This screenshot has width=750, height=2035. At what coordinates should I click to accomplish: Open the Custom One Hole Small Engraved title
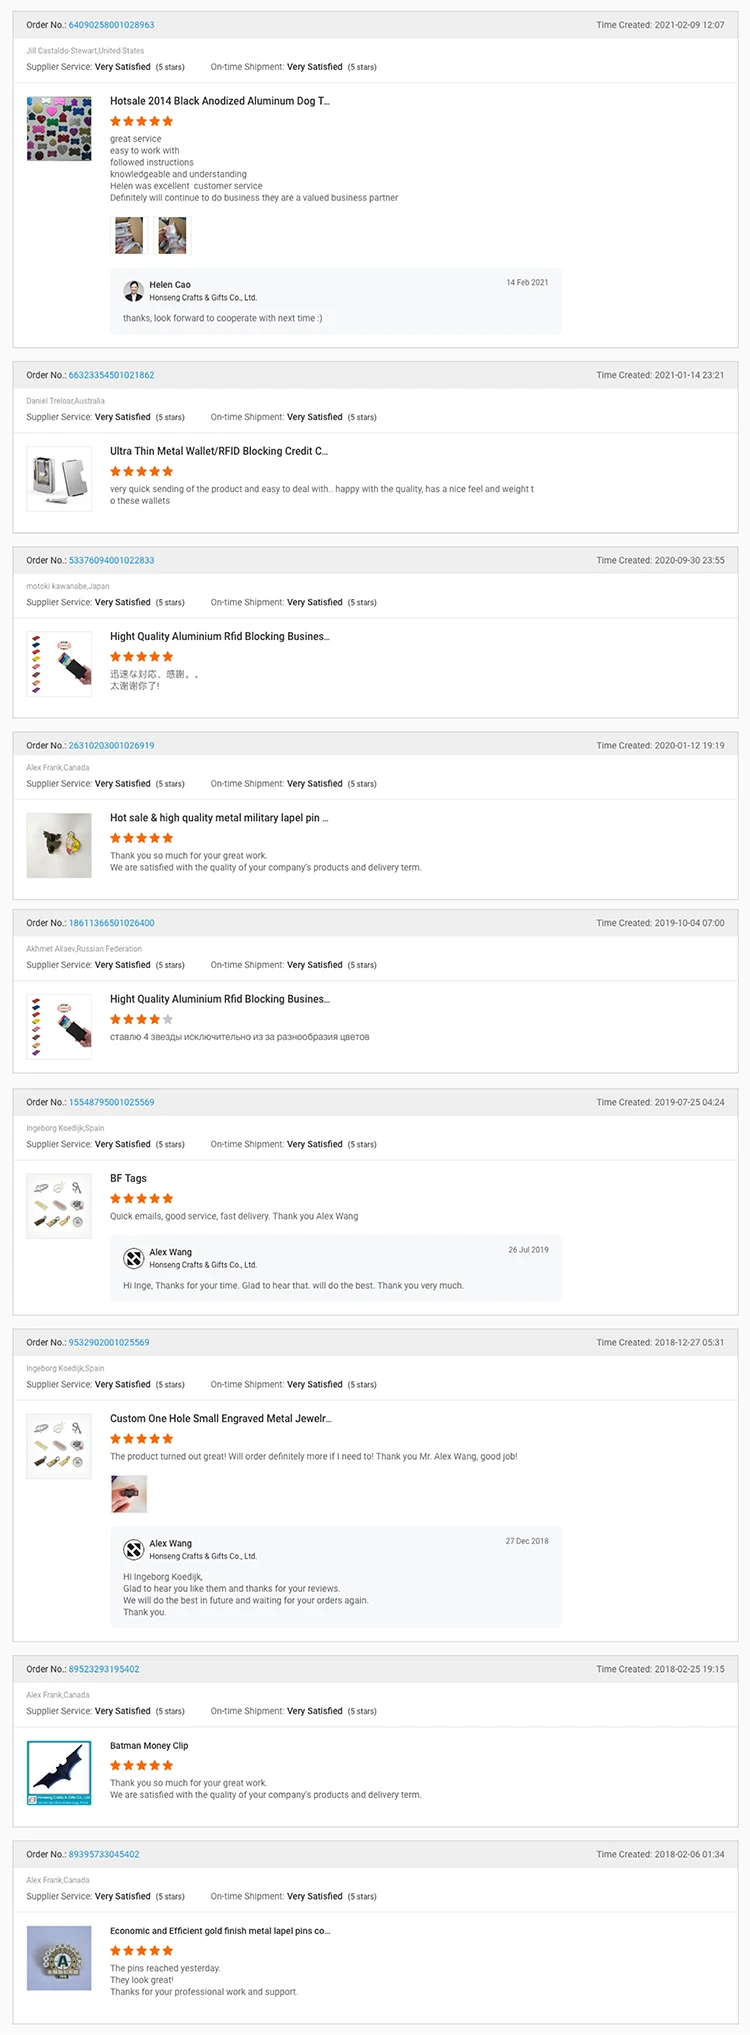220,1418
